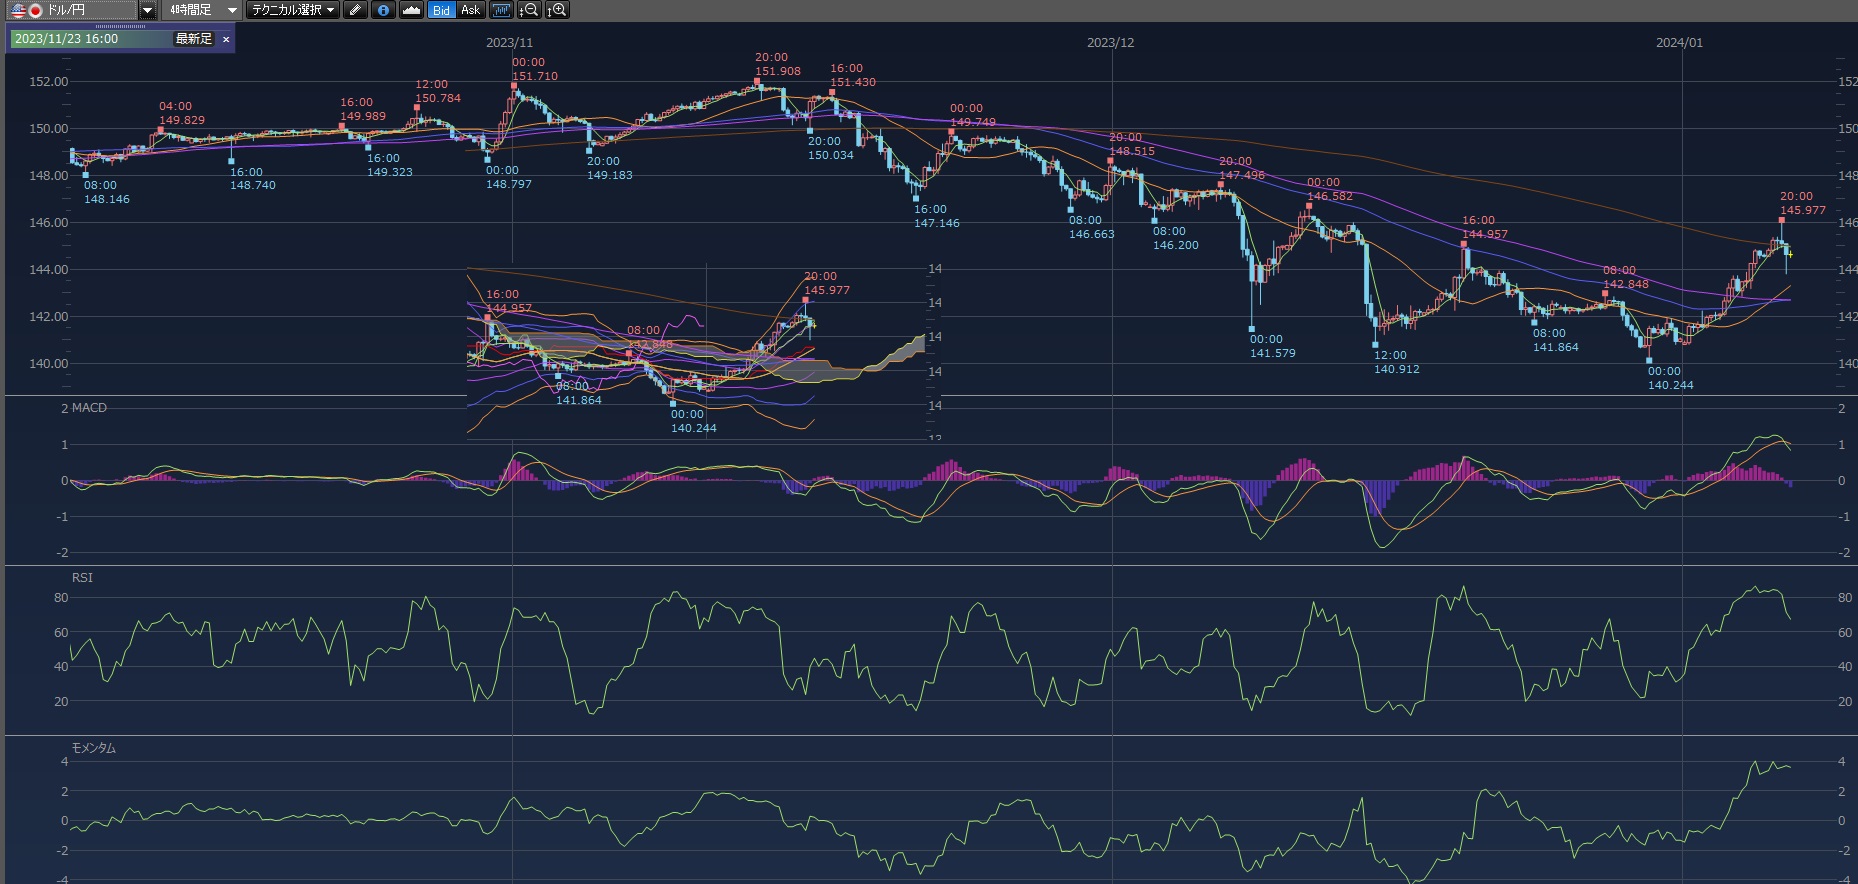Zoom out vertically with the minus magnifier
This screenshot has height=884, width=1858.
pyautogui.click(x=529, y=10)
